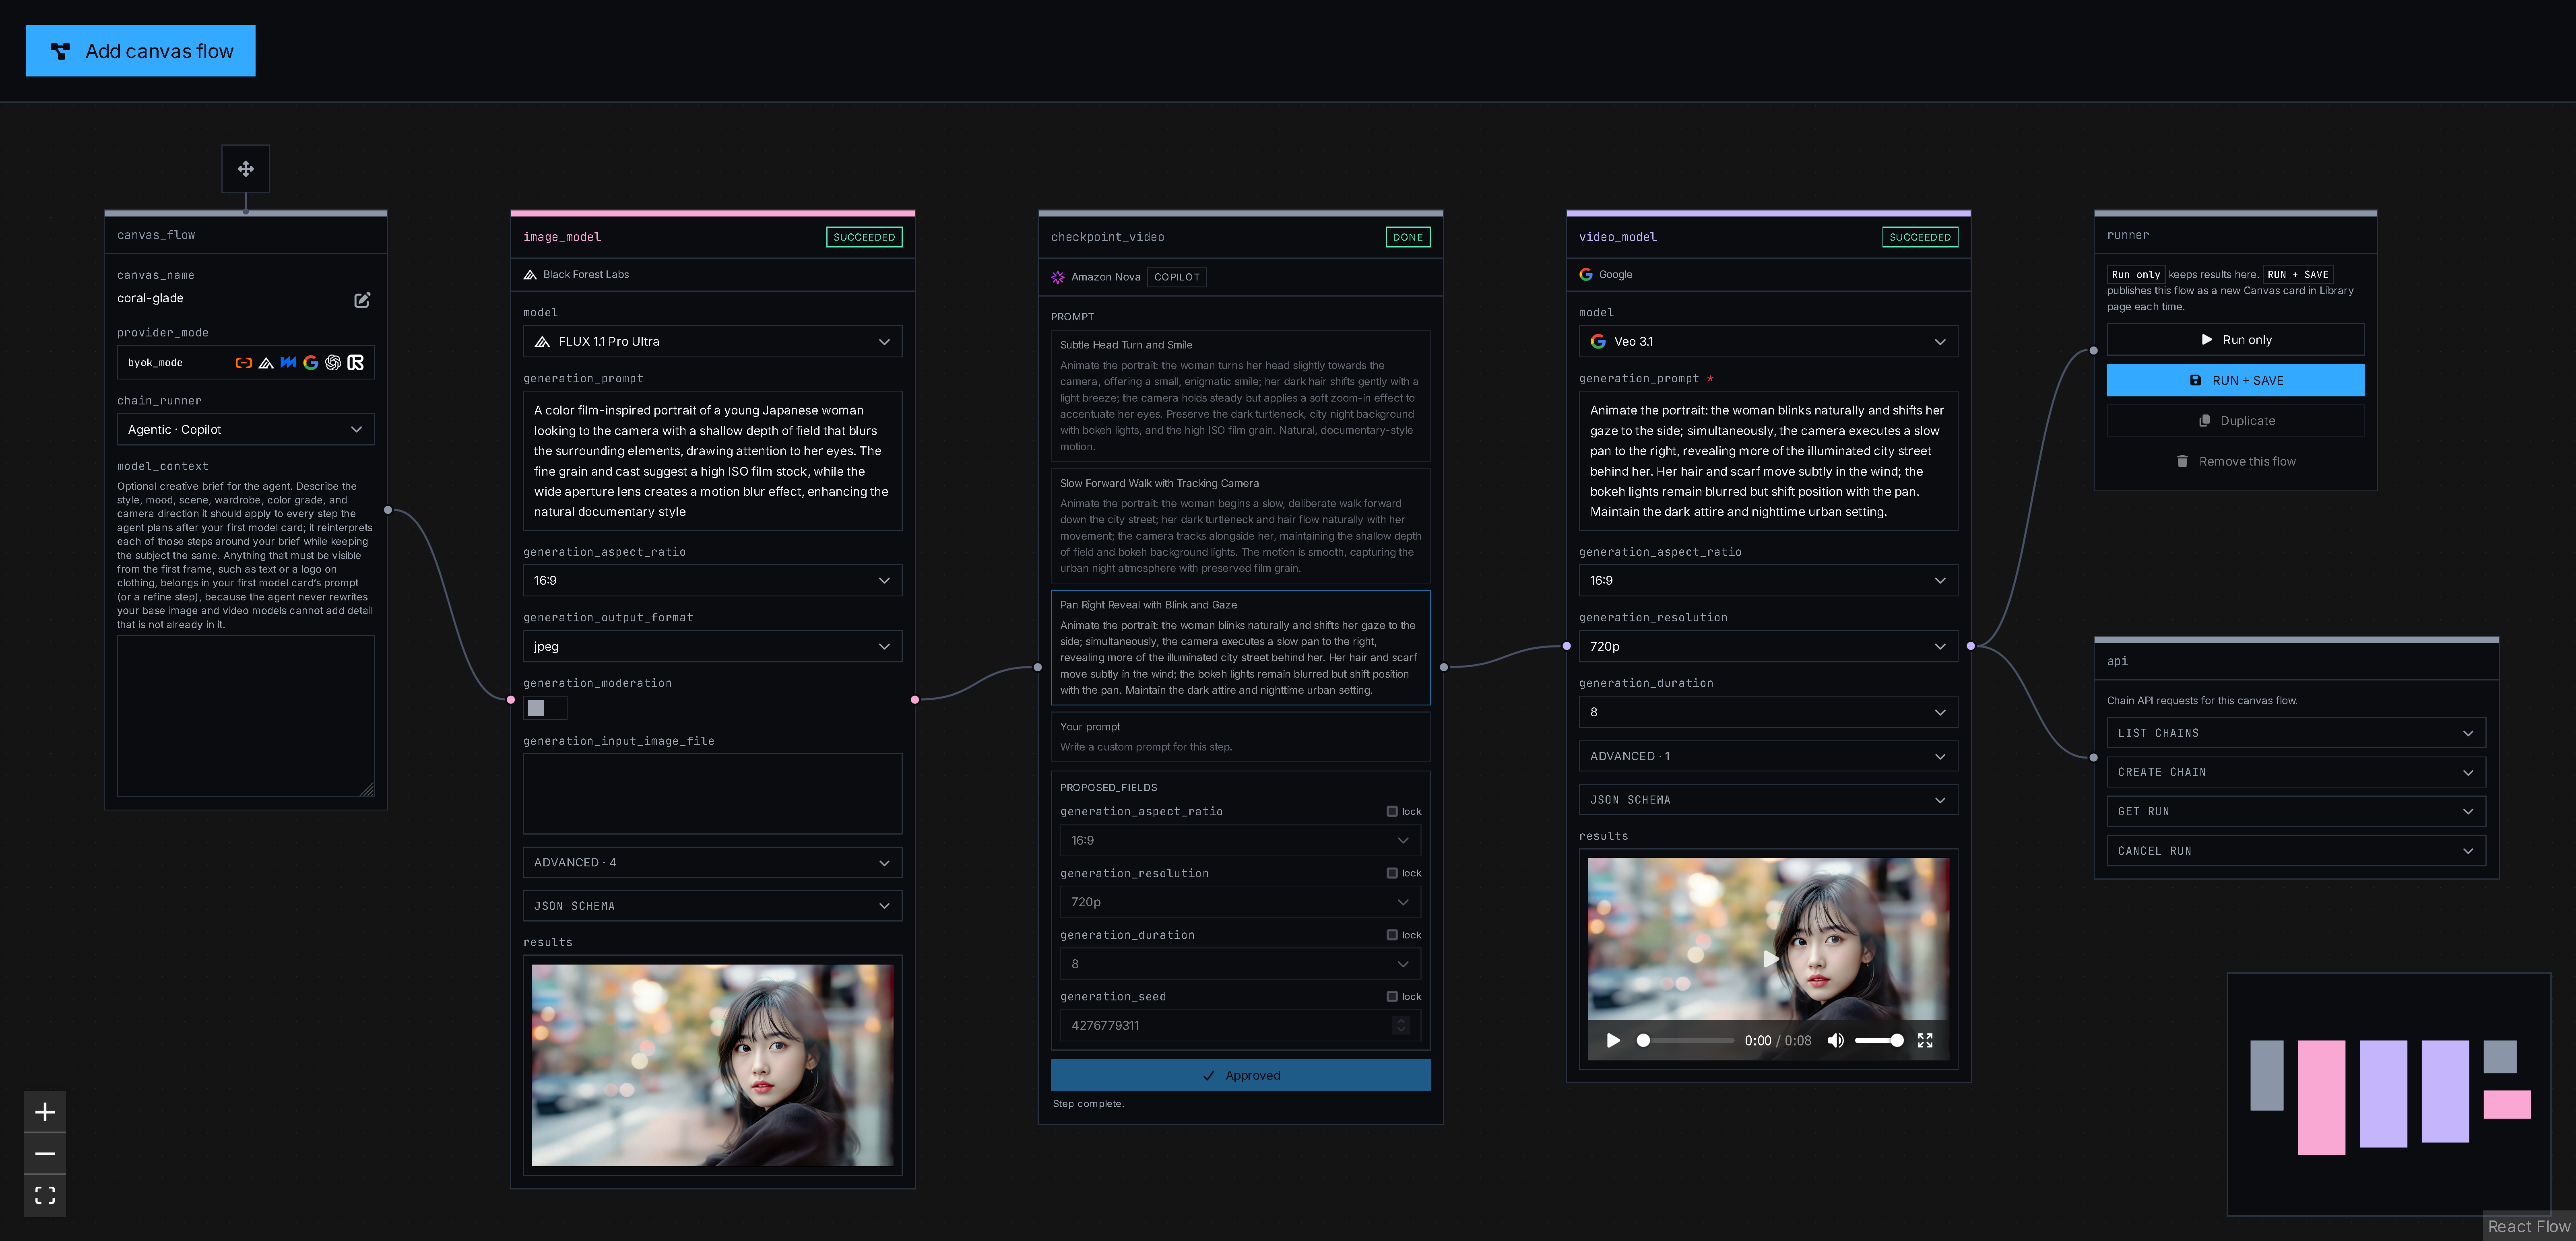
Task: Zoom out of the canvas
Action: point(45,1154)
